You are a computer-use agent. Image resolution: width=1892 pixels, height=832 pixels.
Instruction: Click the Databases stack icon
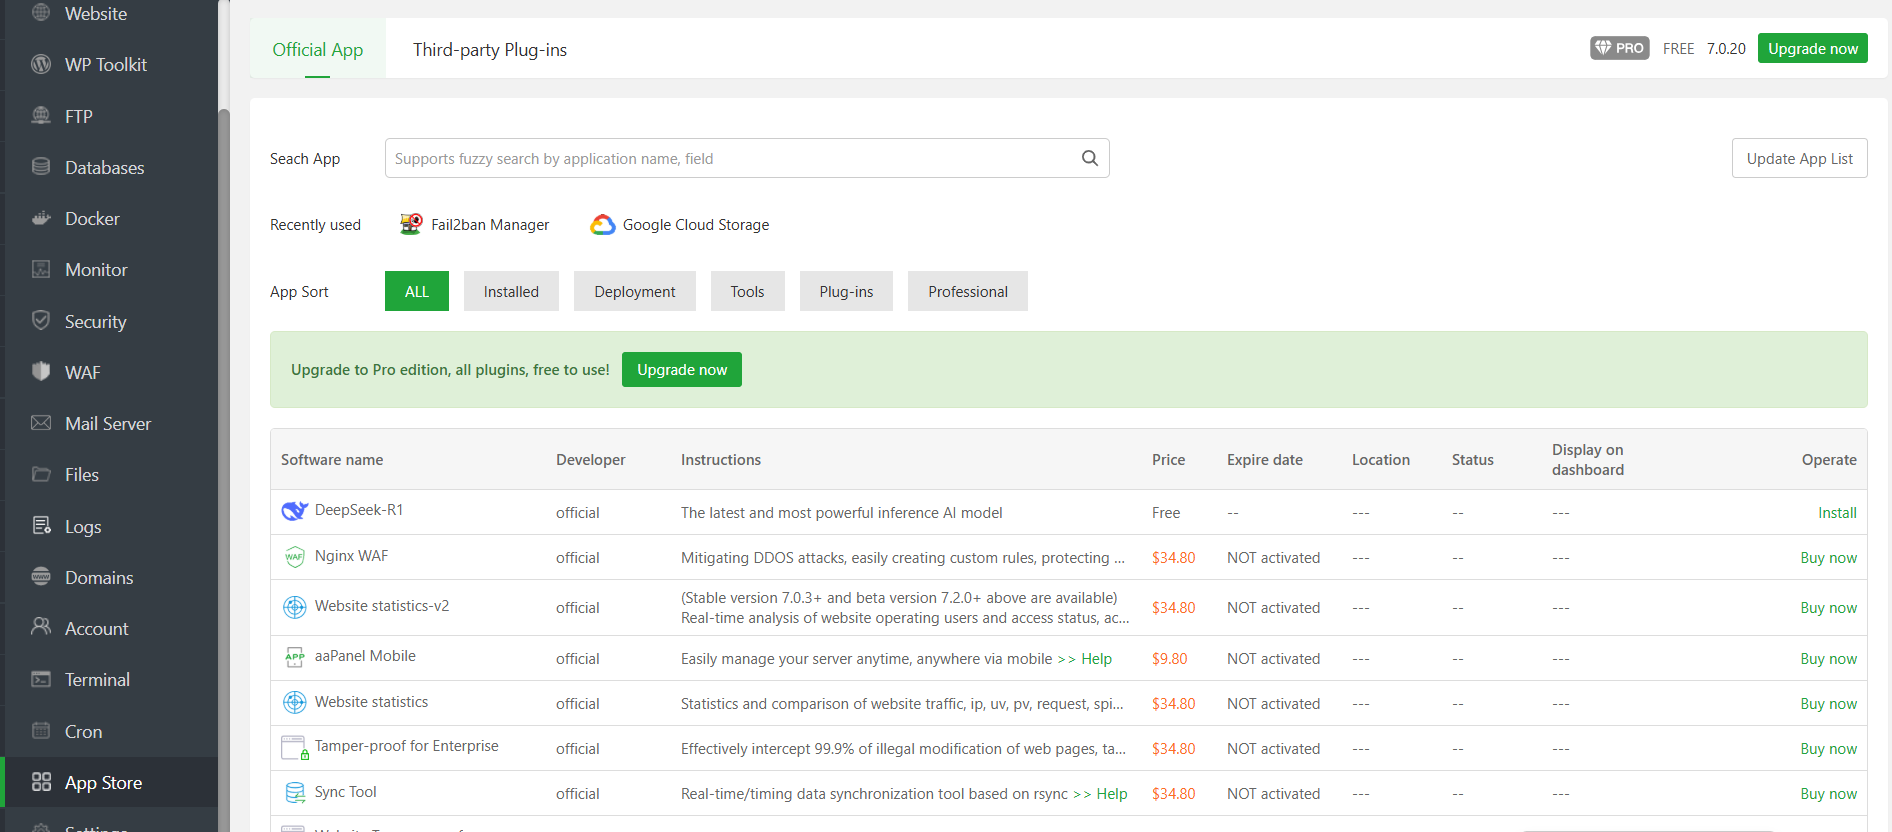41,167
